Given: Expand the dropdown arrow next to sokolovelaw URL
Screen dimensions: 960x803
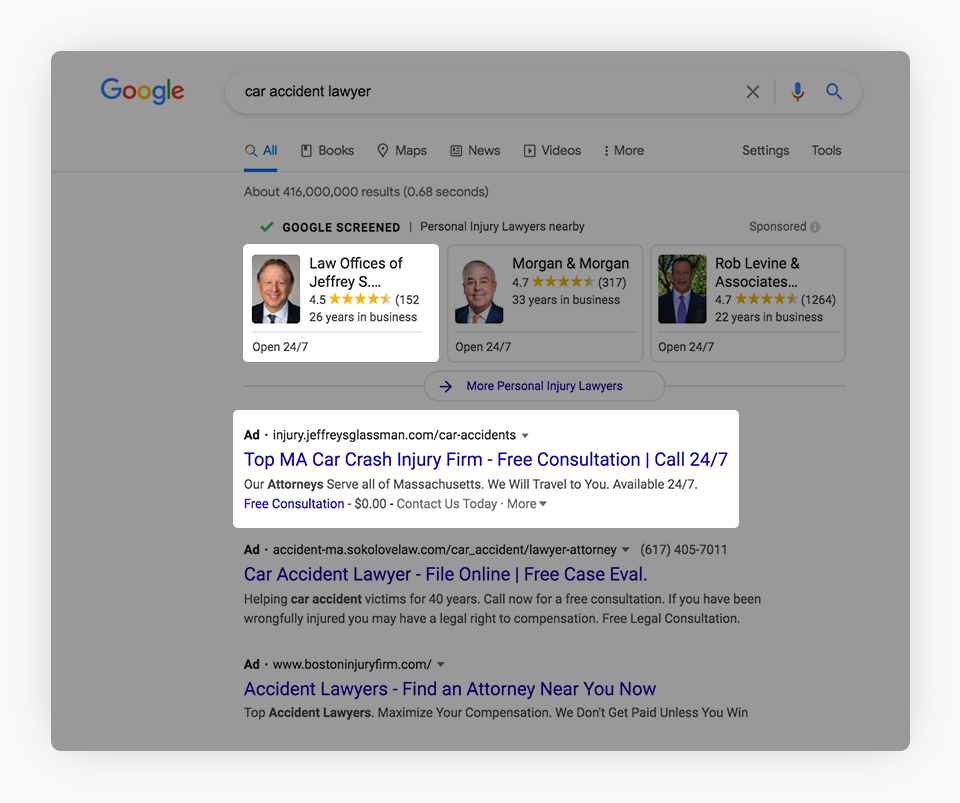Looking at the screenshot, I should click(626, 550).
